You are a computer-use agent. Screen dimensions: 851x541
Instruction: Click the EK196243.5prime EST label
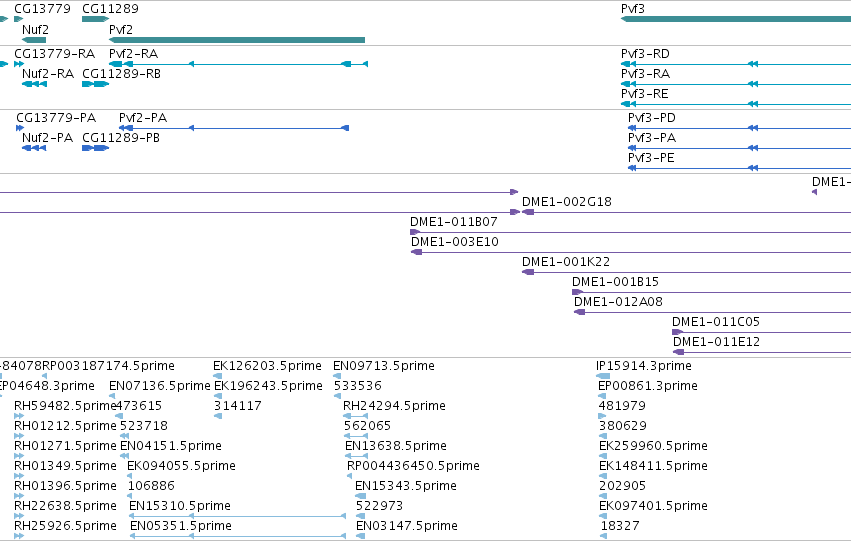click(269, 386)
